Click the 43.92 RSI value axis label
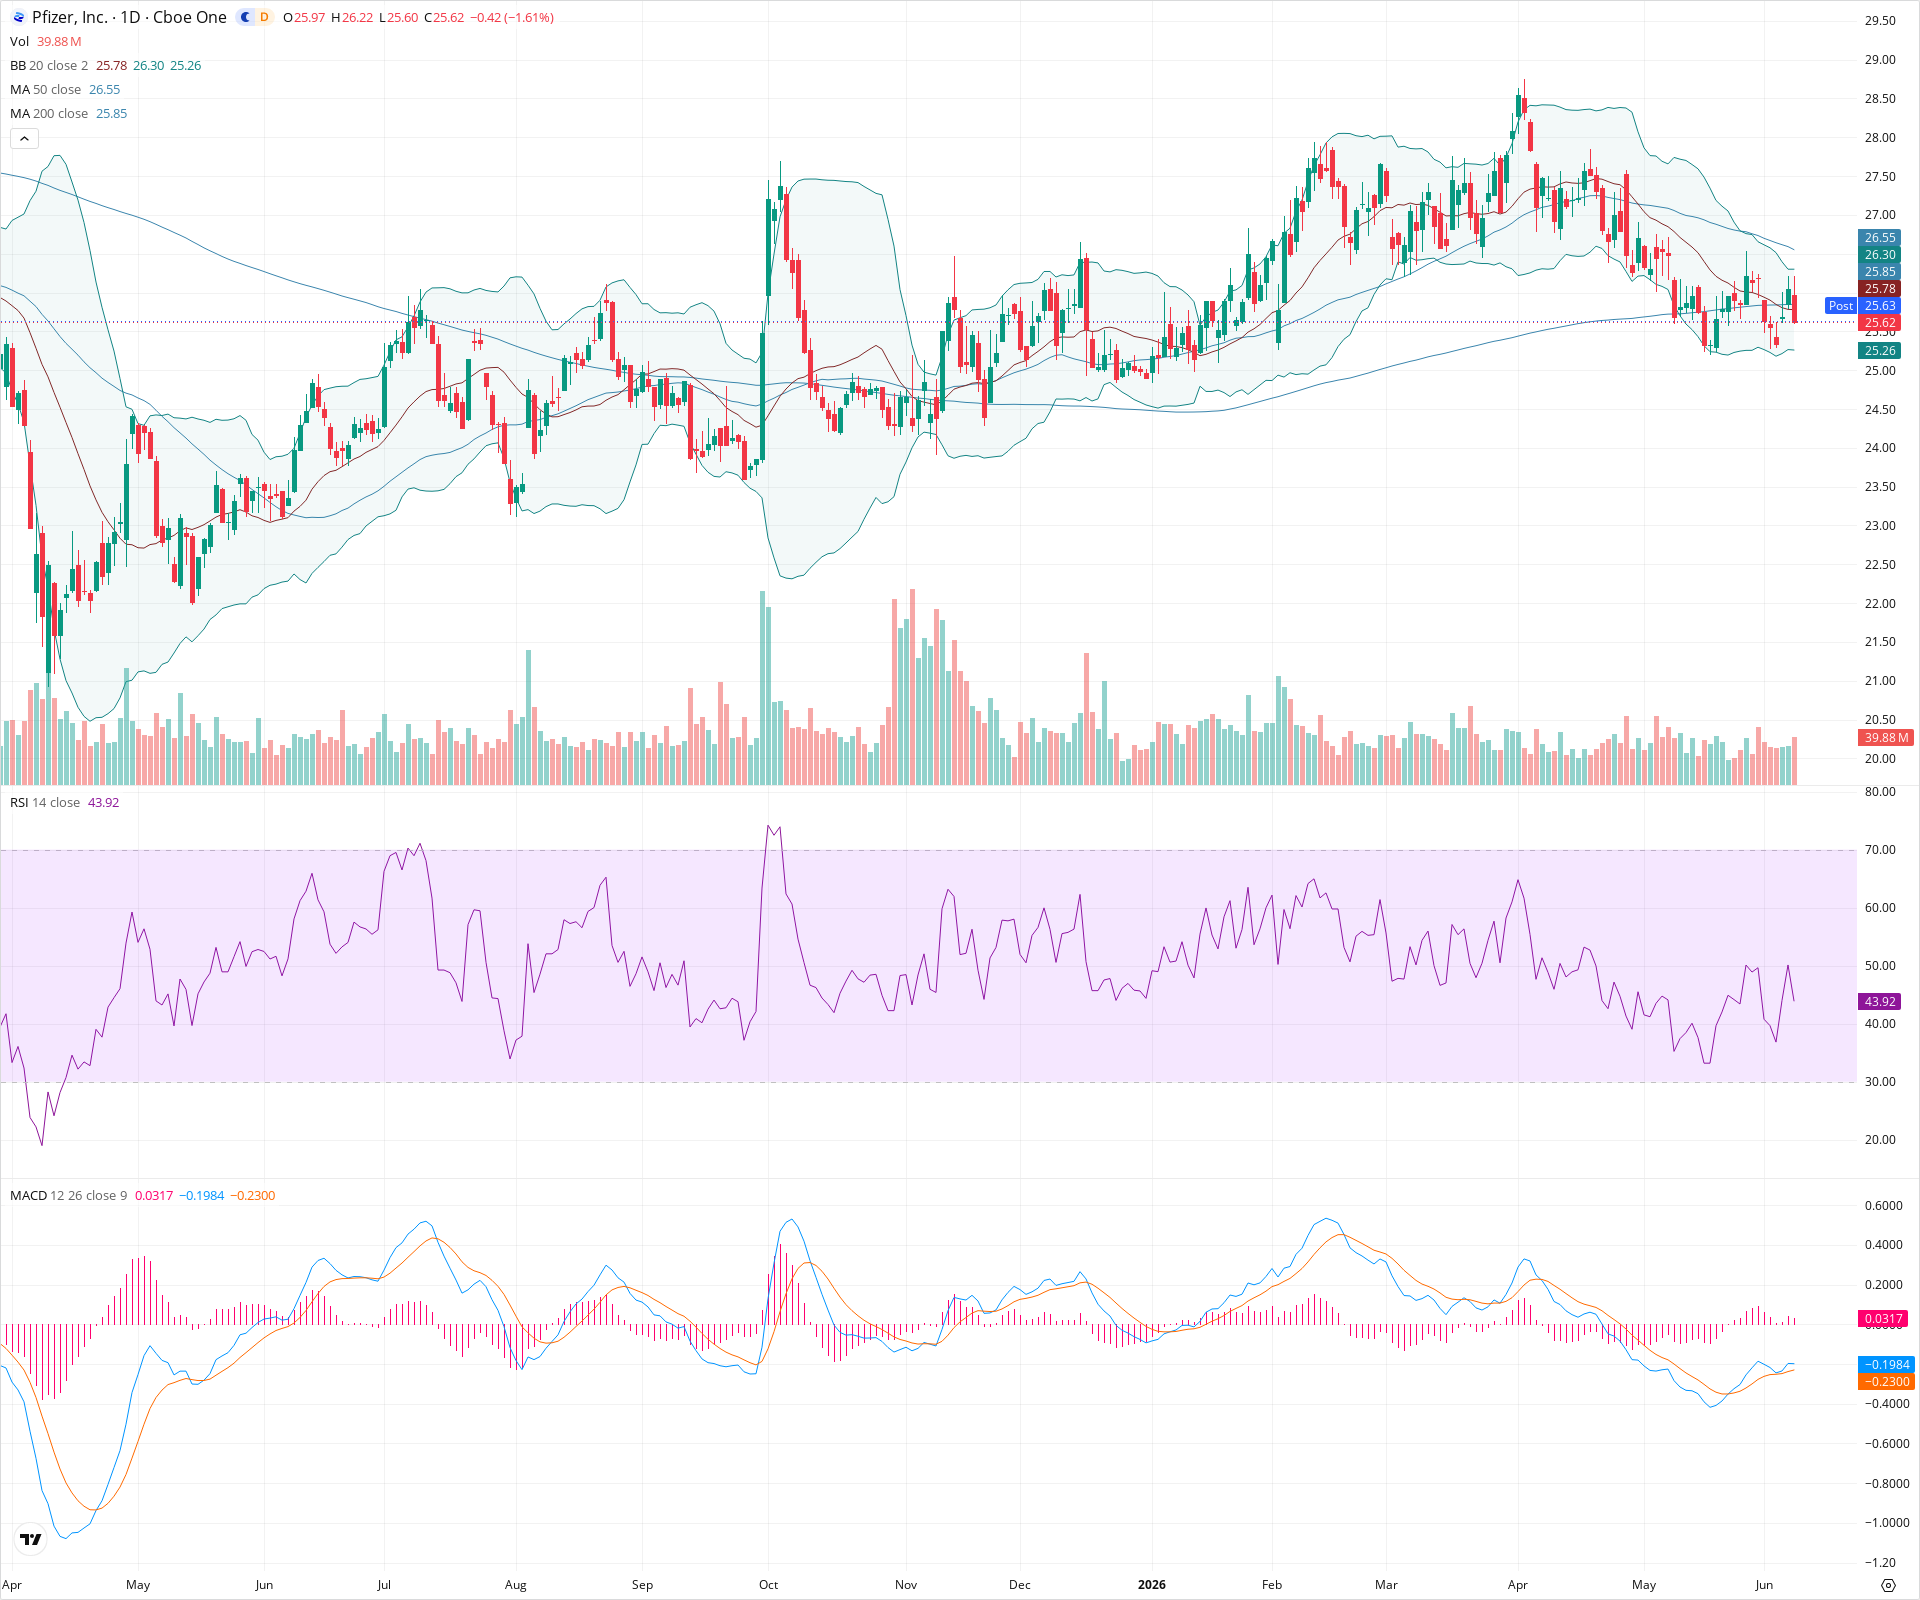The image size is (1920, 1600). [1880, 1001]
